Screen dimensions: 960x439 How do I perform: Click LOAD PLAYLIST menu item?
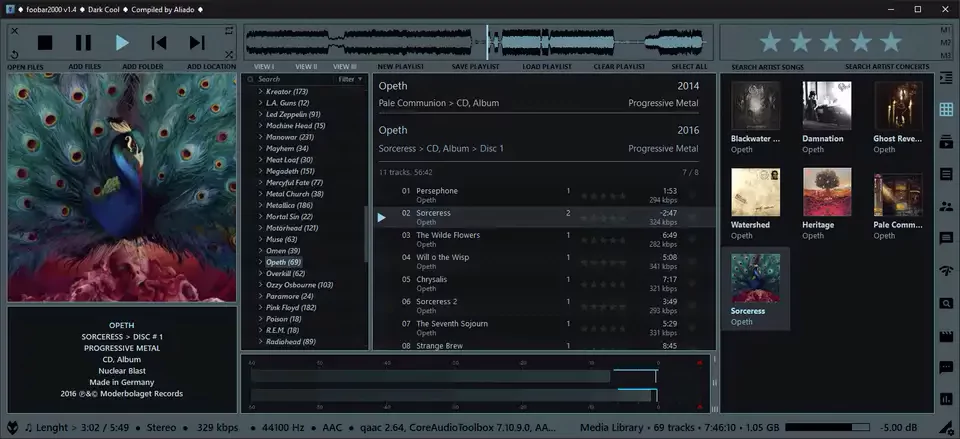tap(547, 67)
